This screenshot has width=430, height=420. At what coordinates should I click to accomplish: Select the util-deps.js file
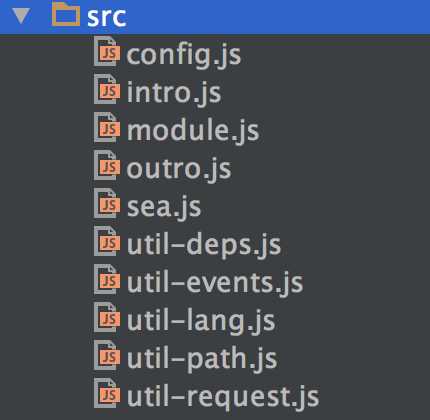[204, 245]
